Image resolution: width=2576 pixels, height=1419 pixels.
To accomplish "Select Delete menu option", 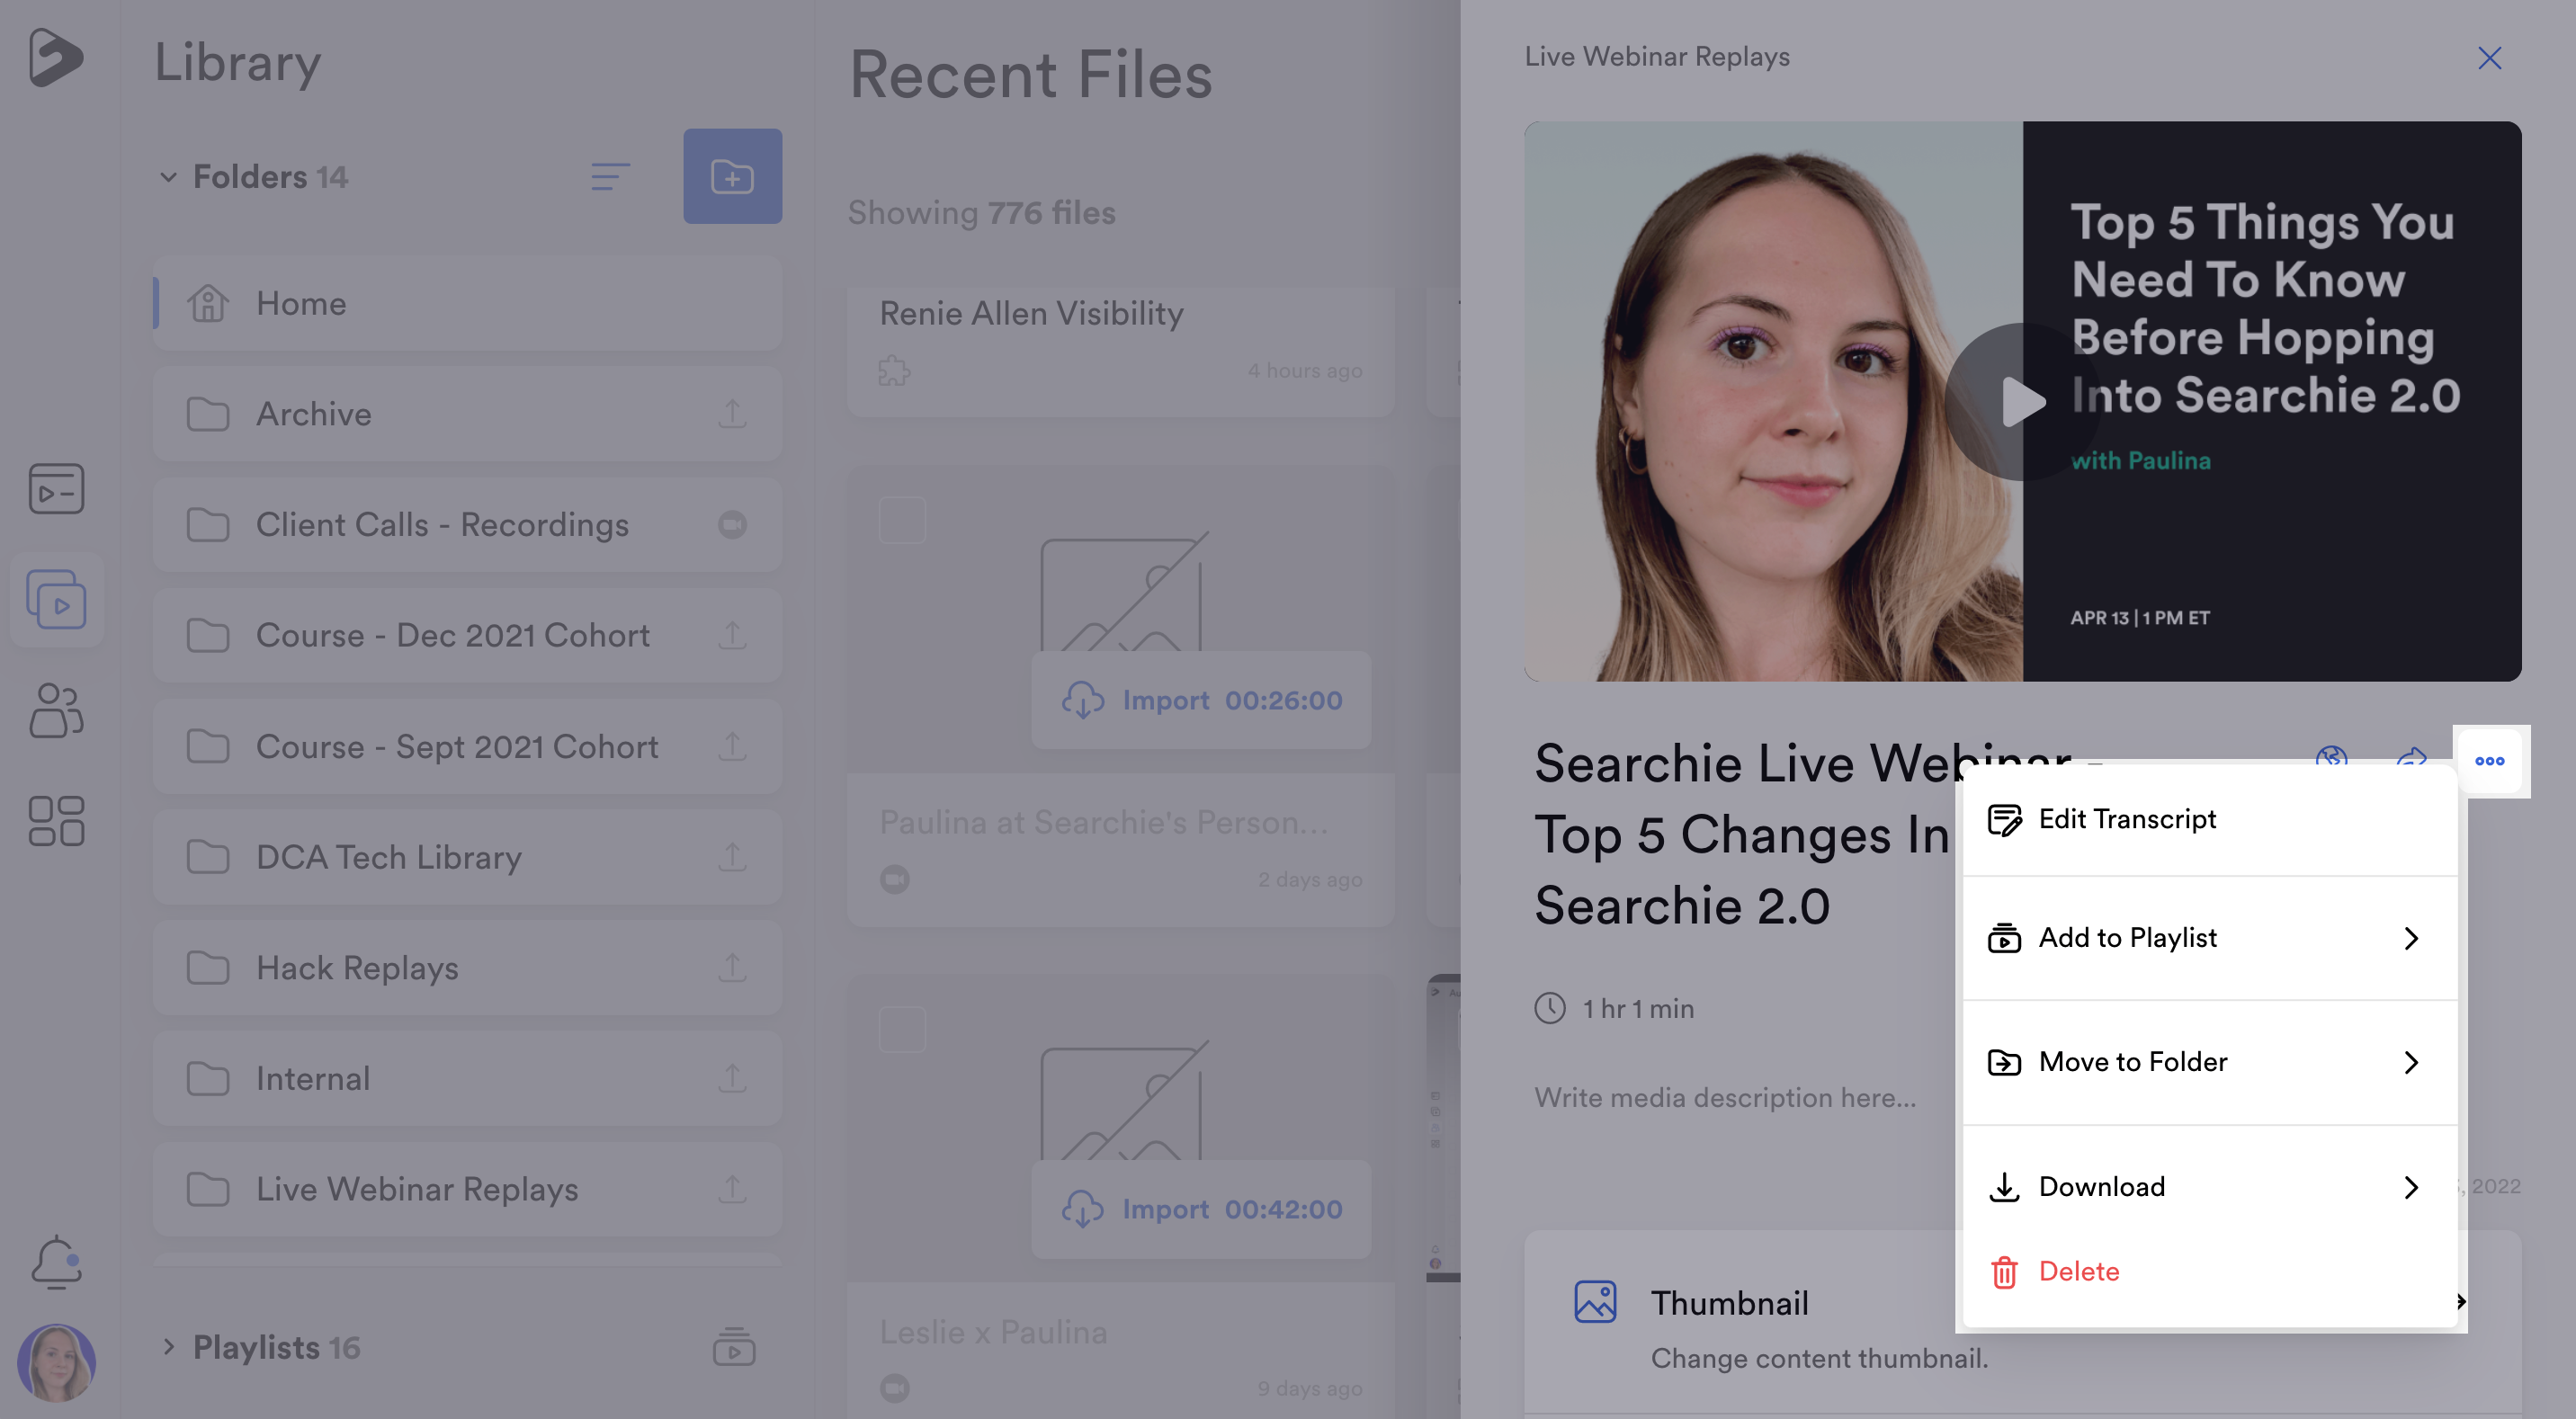I will coord(2210,1272).
